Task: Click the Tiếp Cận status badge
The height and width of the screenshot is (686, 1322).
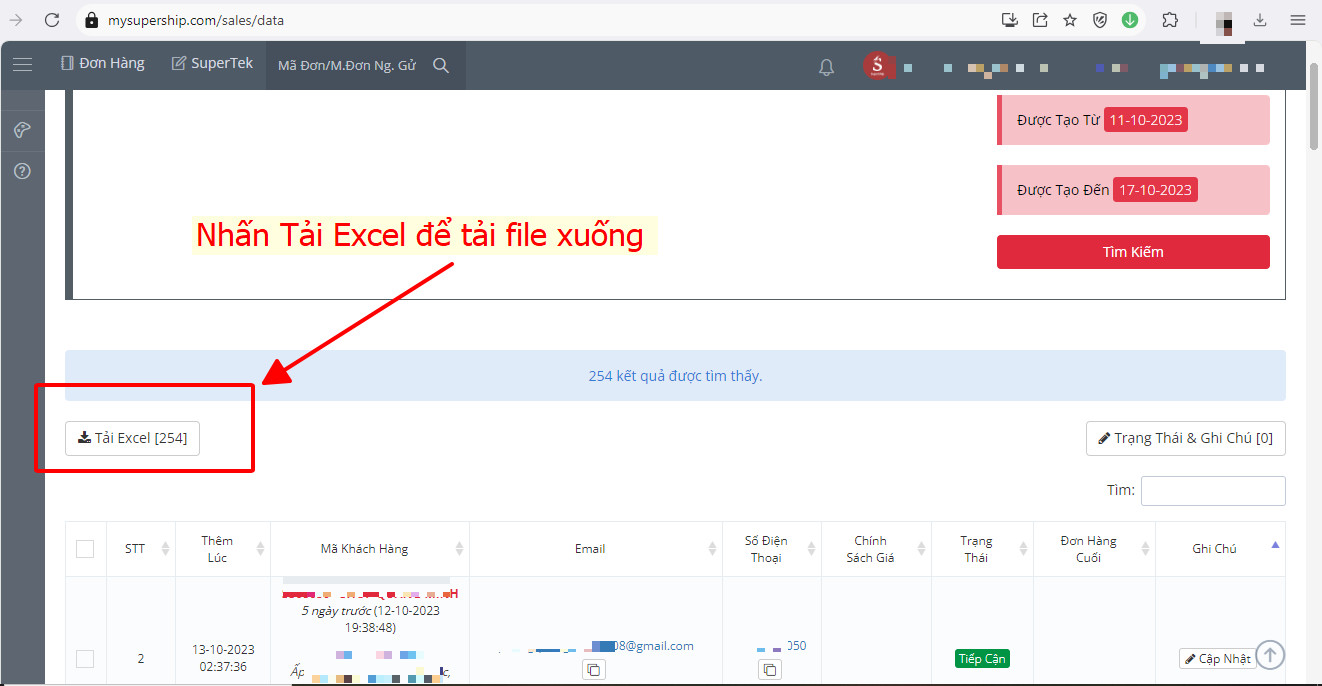Action: click(982, 659)
